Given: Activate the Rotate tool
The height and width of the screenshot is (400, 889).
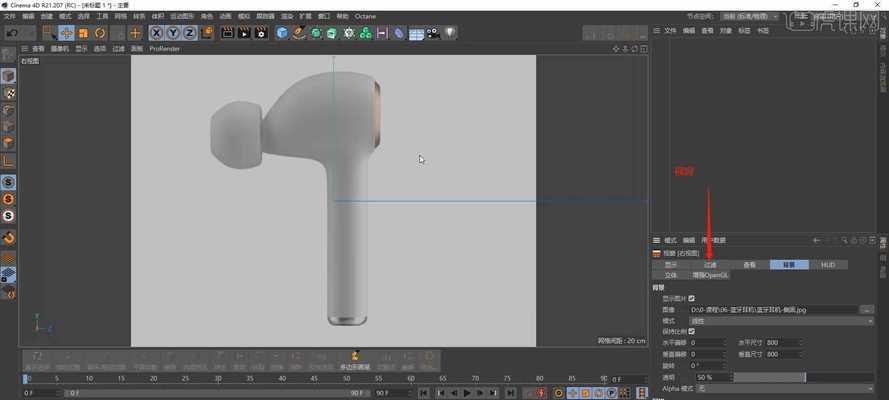Looking at the screenshot, I should tap(100, 33).
